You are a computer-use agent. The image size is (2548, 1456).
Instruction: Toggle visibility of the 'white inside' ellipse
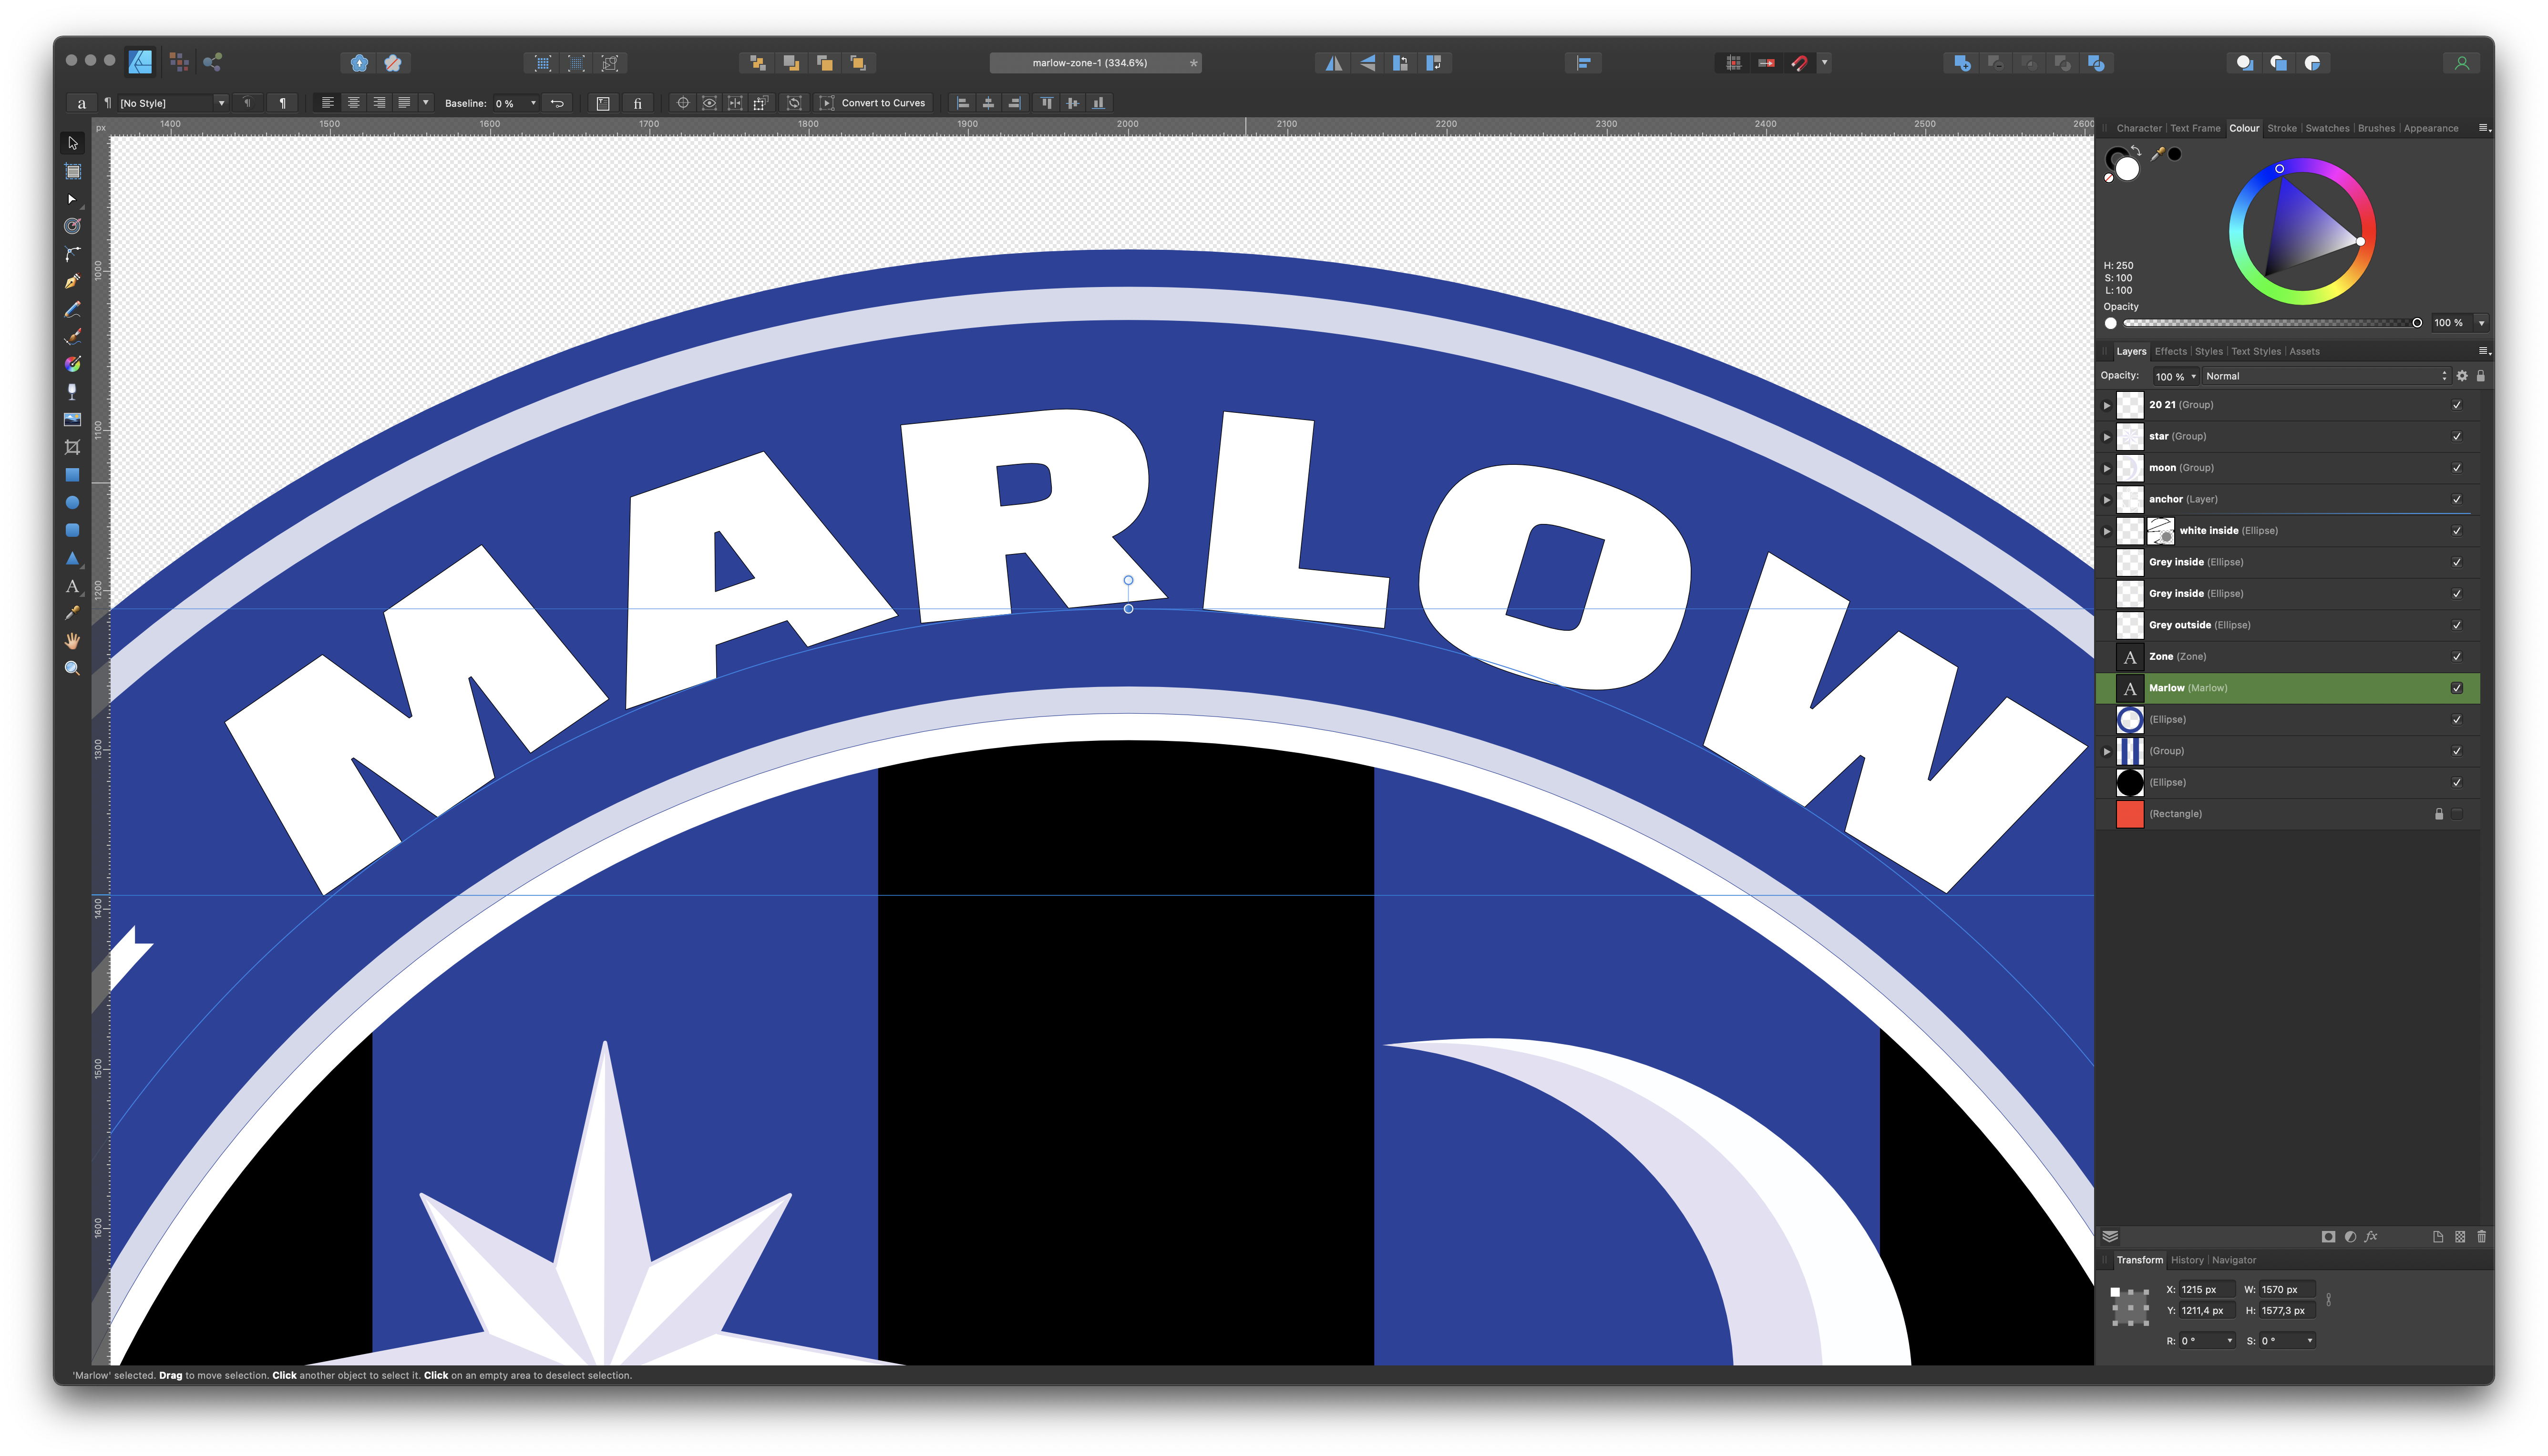[2457, 531]
